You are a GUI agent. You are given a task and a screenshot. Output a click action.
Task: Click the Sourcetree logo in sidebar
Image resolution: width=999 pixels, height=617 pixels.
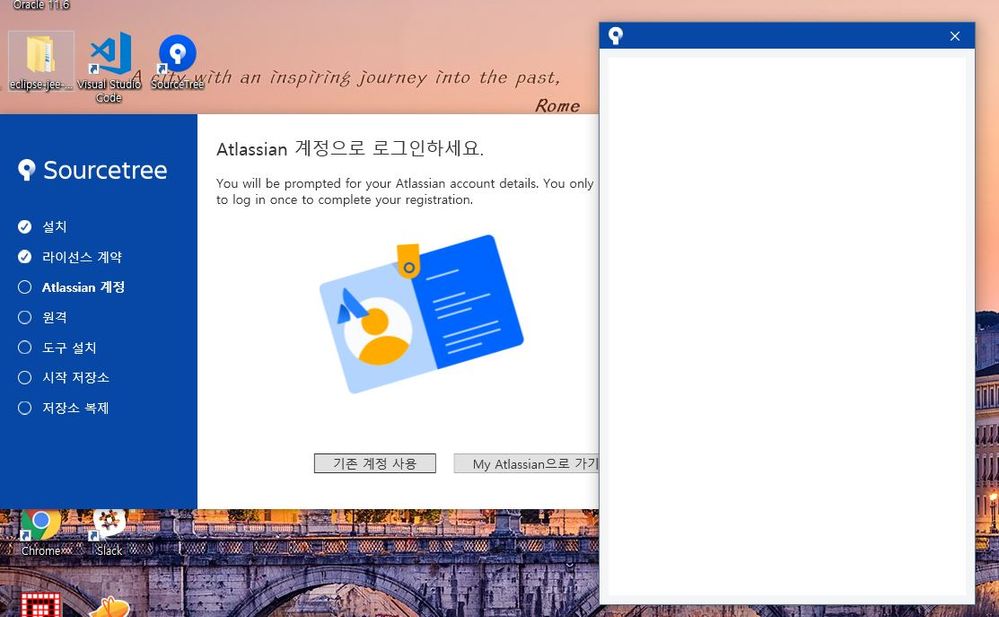tap(93, 170)
